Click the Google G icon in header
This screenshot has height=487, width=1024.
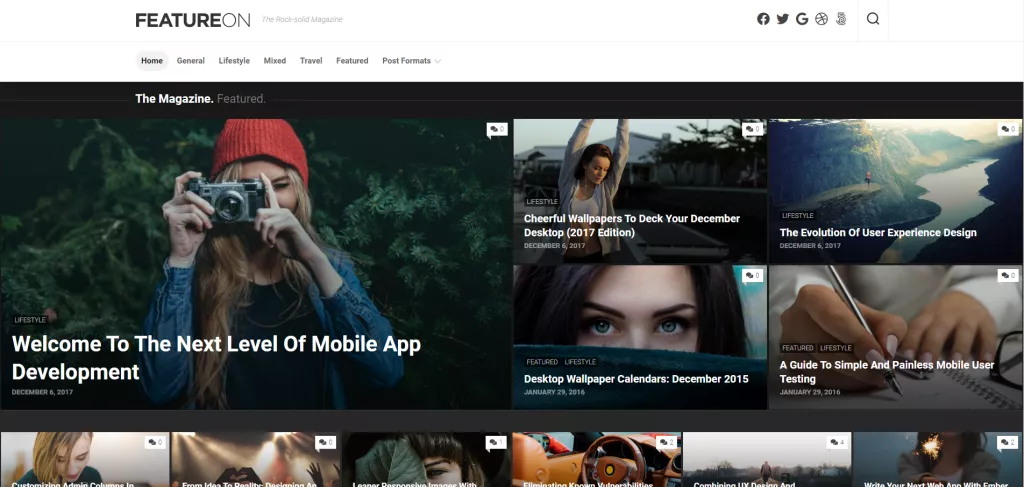[x=802, y=19]
